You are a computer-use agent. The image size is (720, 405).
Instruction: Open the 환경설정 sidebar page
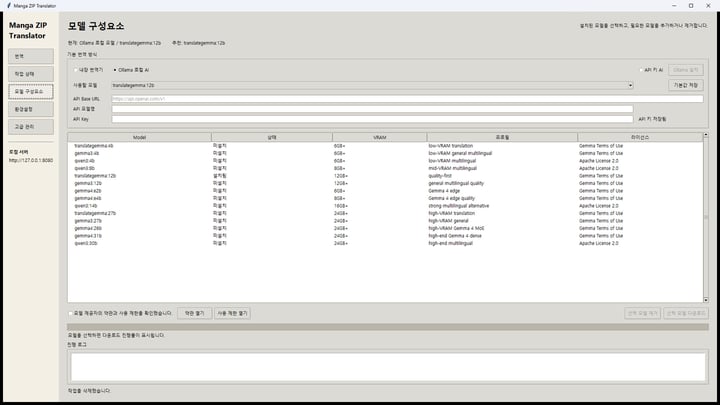(x=31, y=109)
